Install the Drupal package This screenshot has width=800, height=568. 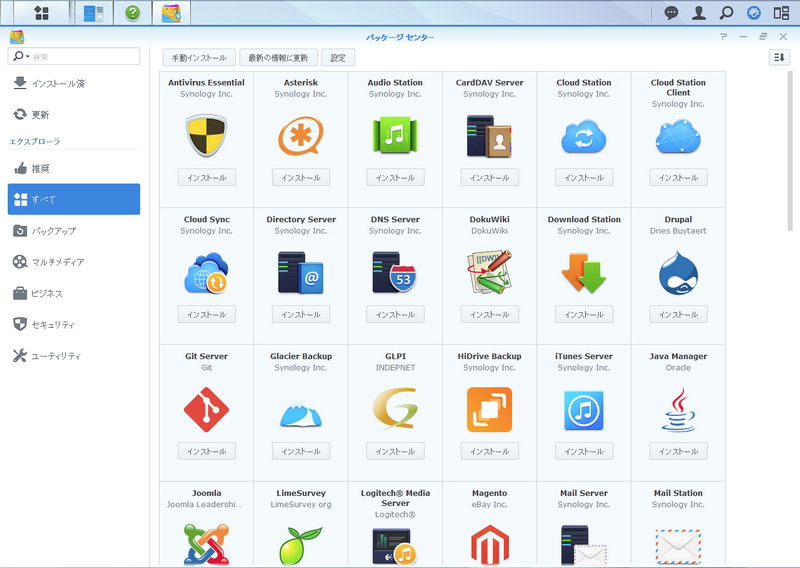pos(678,314)
